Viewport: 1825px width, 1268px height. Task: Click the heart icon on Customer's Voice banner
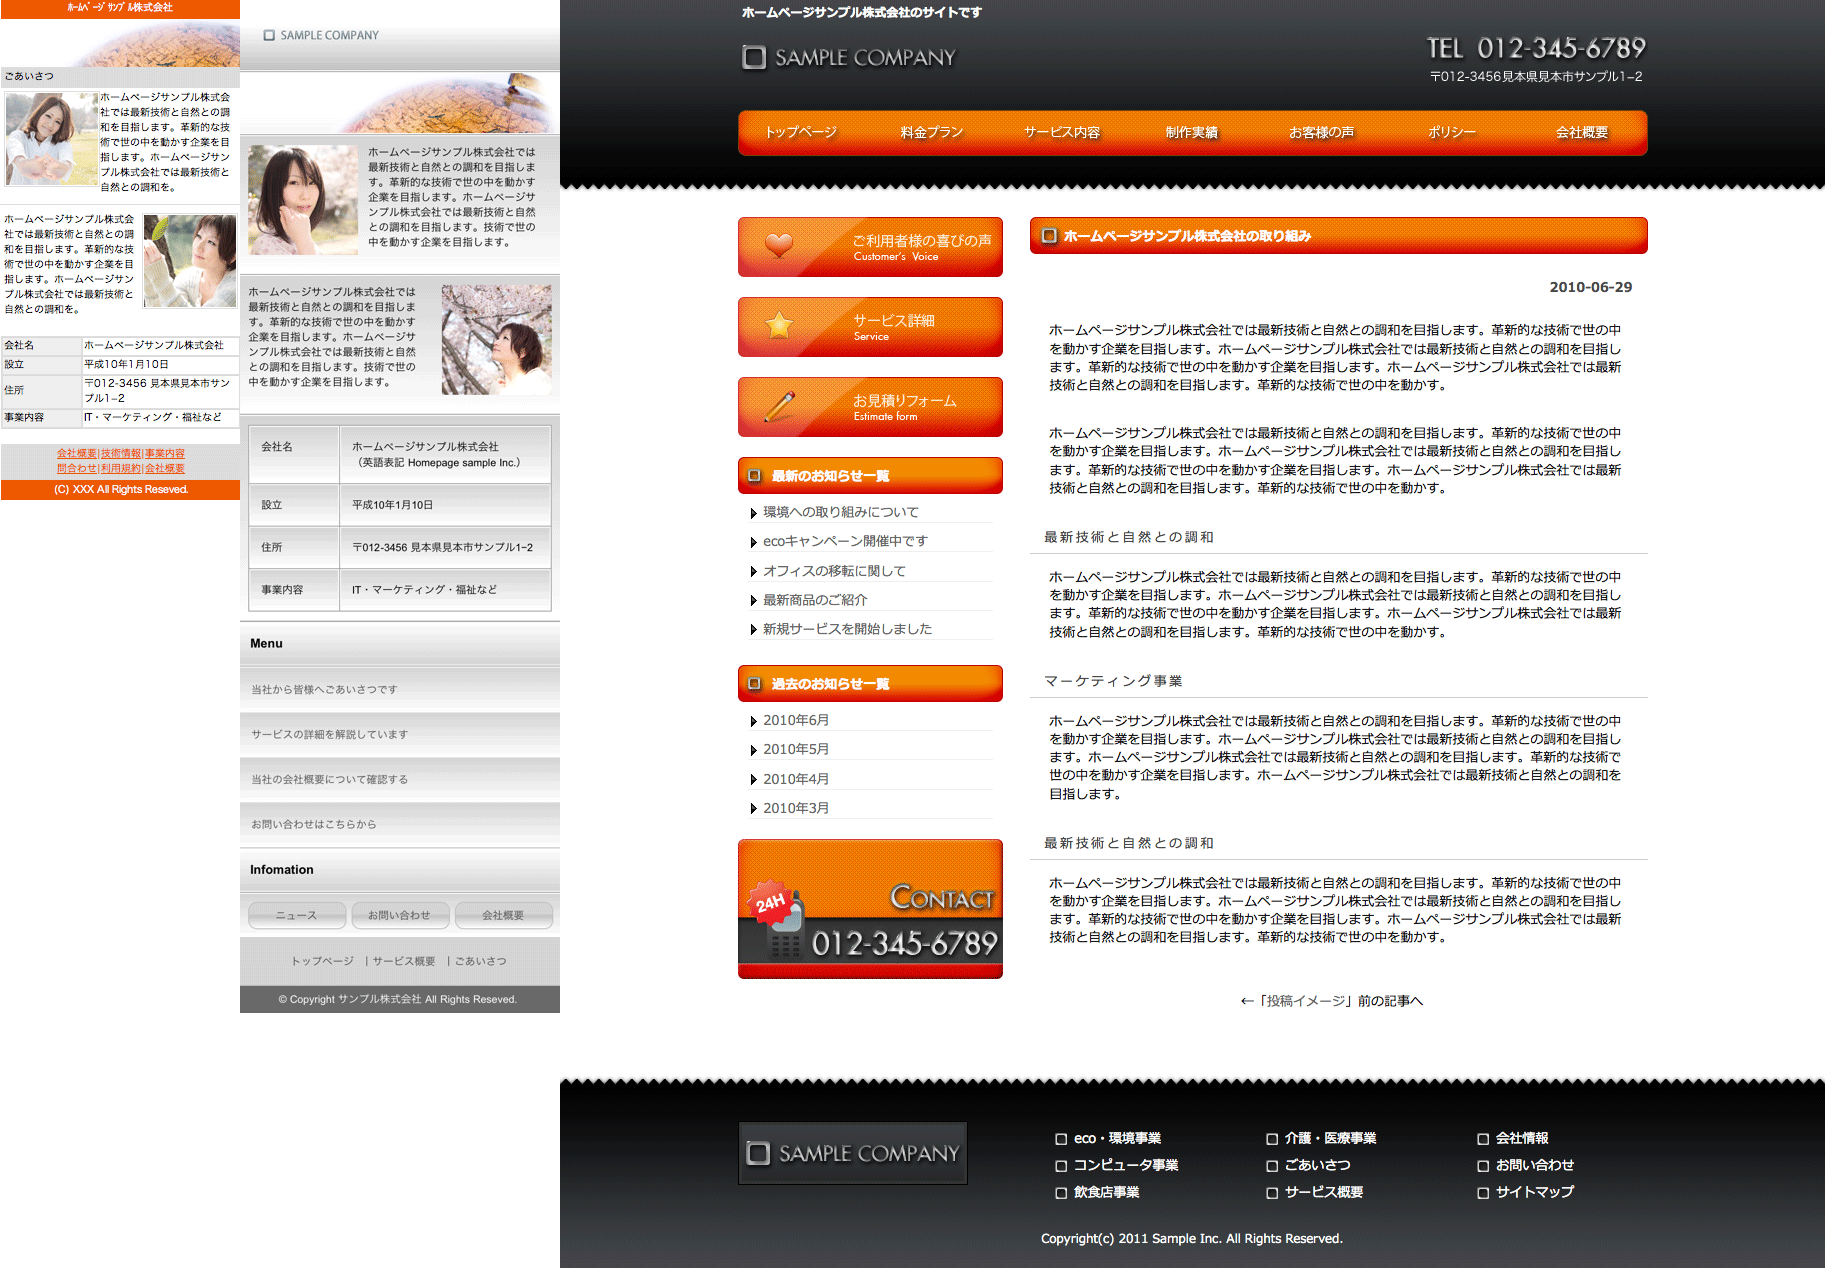779,245
